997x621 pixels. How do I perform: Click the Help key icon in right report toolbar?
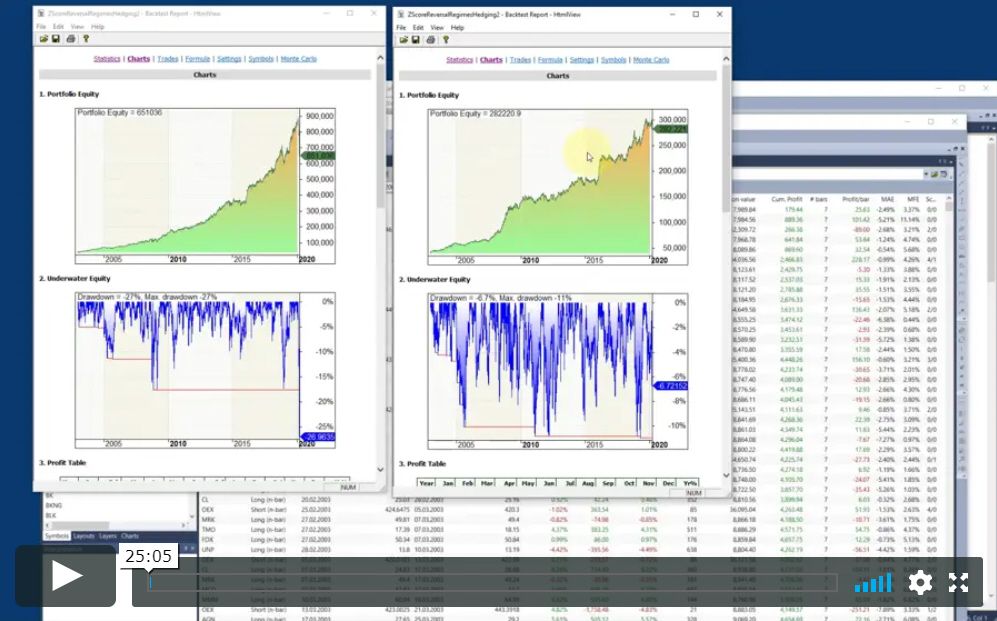coord(446,39)
